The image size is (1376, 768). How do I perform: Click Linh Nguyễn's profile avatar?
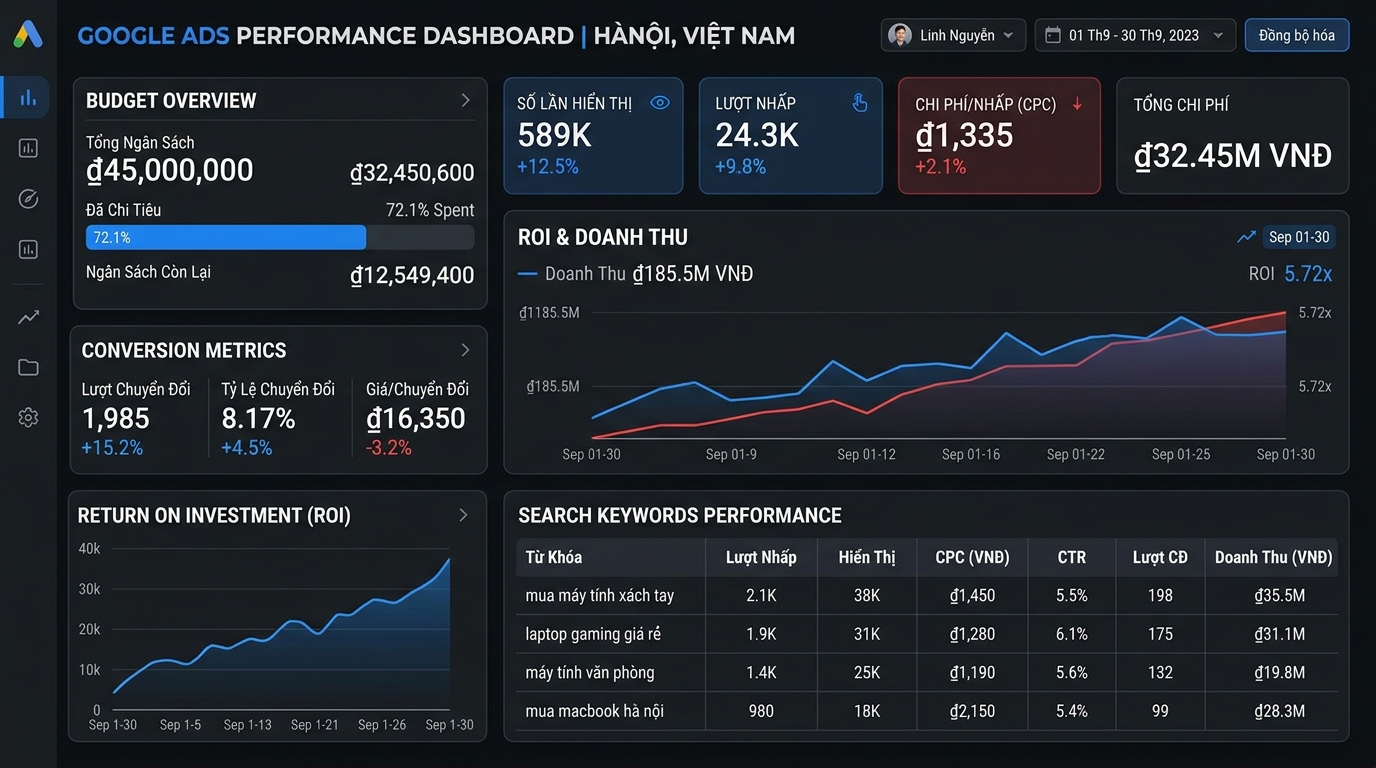(900, 35)
